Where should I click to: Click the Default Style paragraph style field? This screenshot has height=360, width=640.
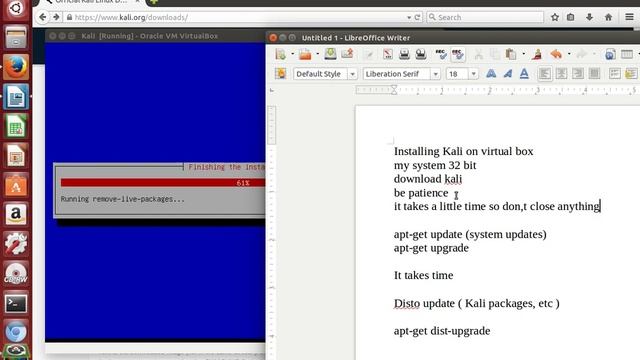(320, 74)
